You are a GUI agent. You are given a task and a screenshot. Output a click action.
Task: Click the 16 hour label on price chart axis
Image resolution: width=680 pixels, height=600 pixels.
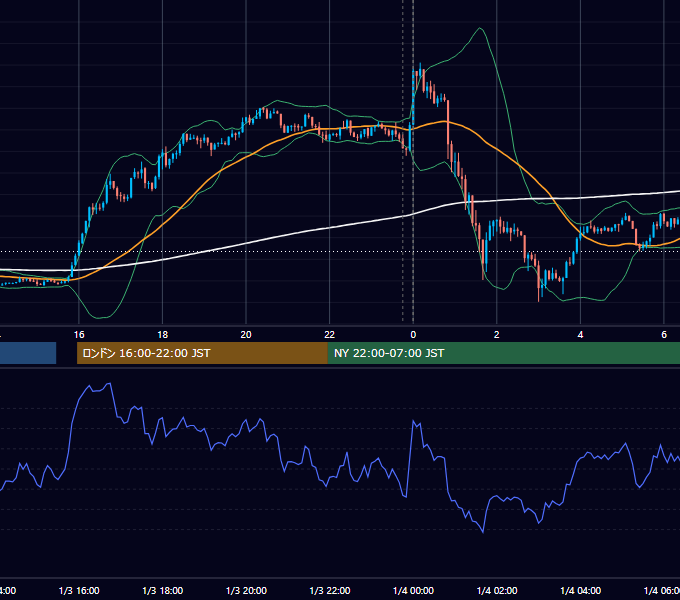79,335
